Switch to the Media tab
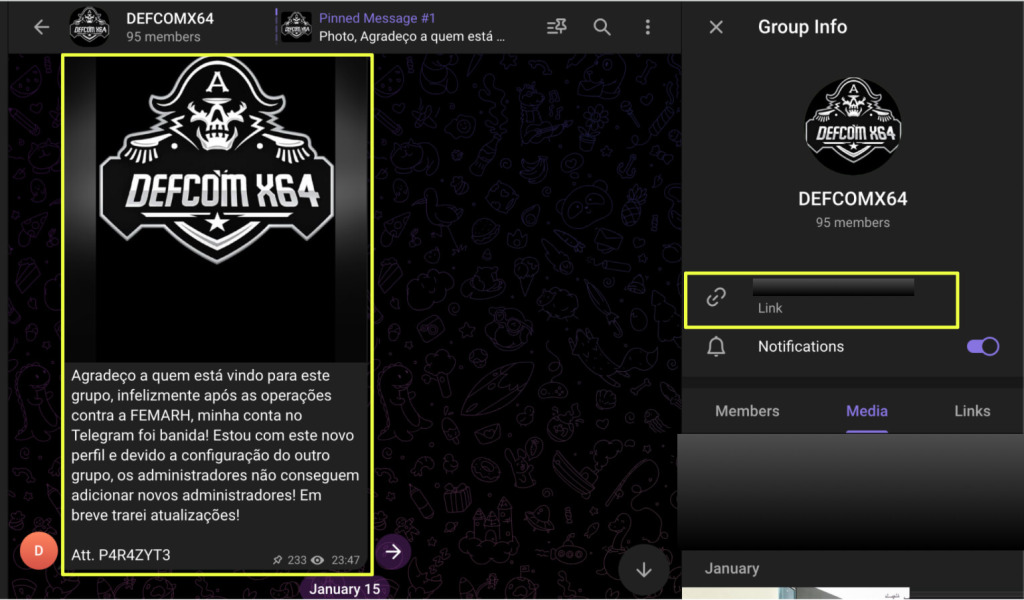The image size is (1024, 600). pos(867,411)
